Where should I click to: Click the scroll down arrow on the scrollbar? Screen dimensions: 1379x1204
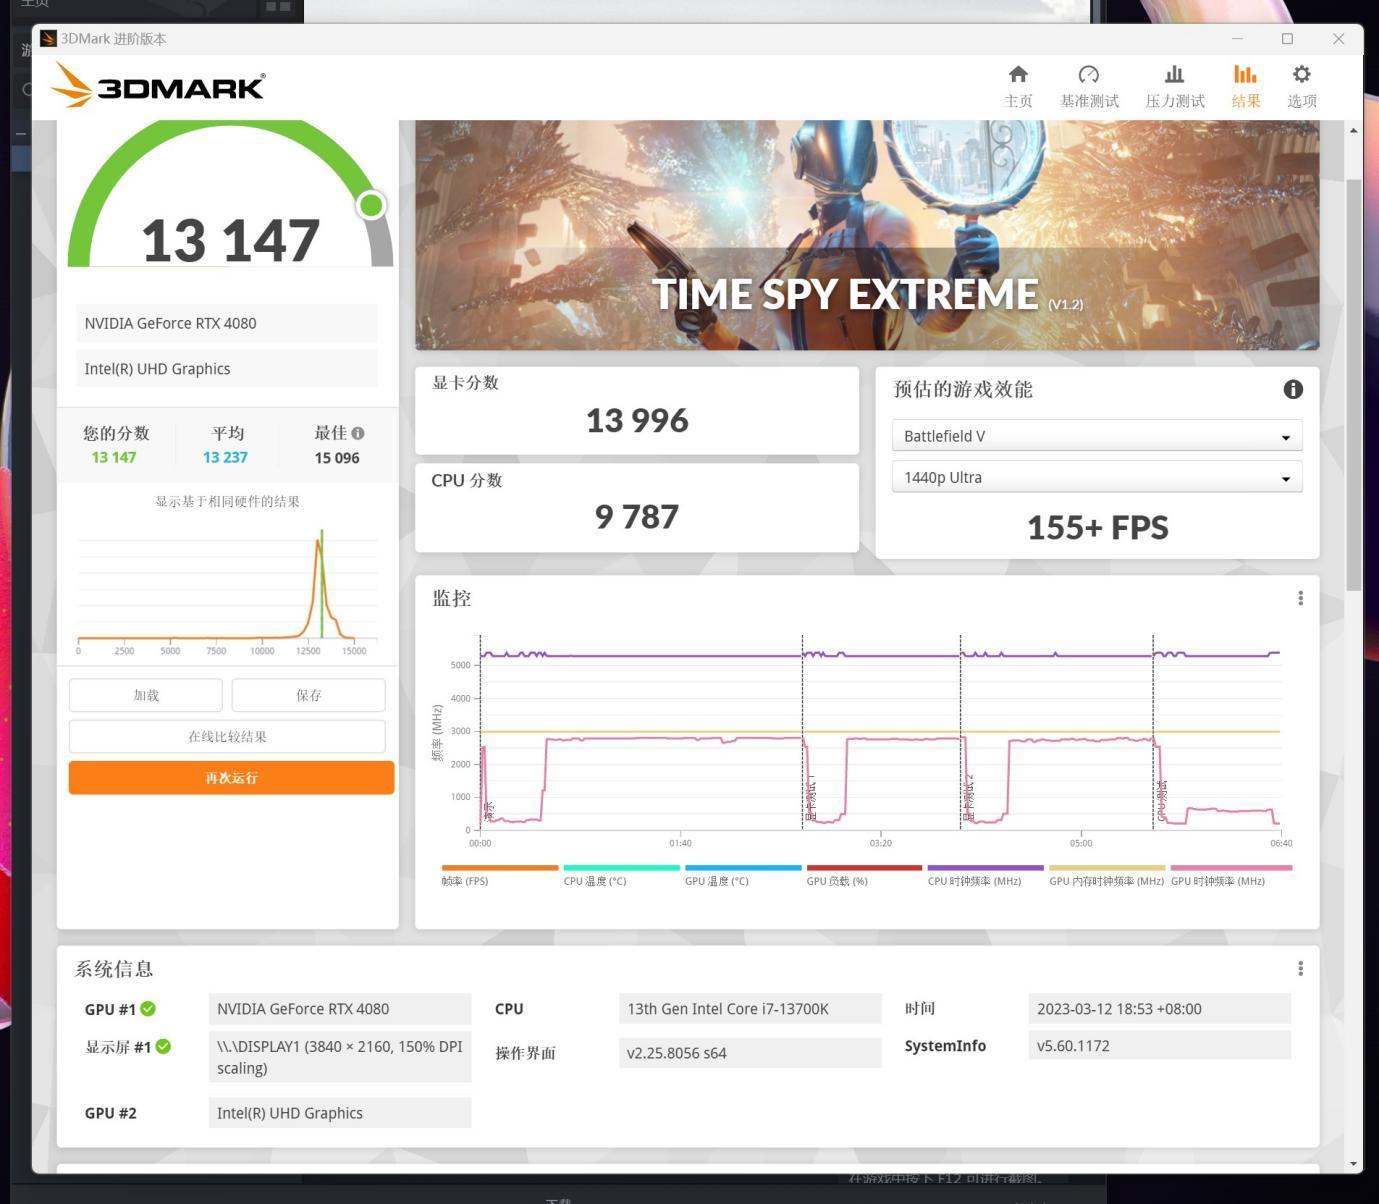point(1353,1164)
